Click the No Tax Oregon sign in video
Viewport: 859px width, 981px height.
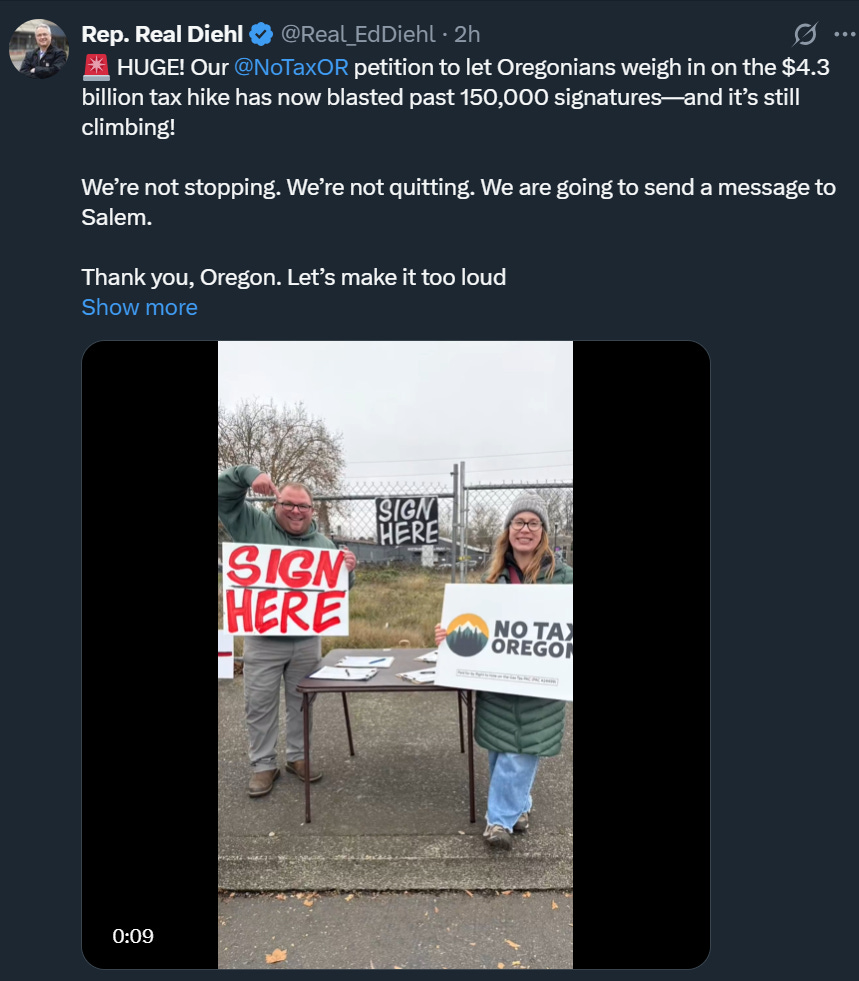pos(505,641)
